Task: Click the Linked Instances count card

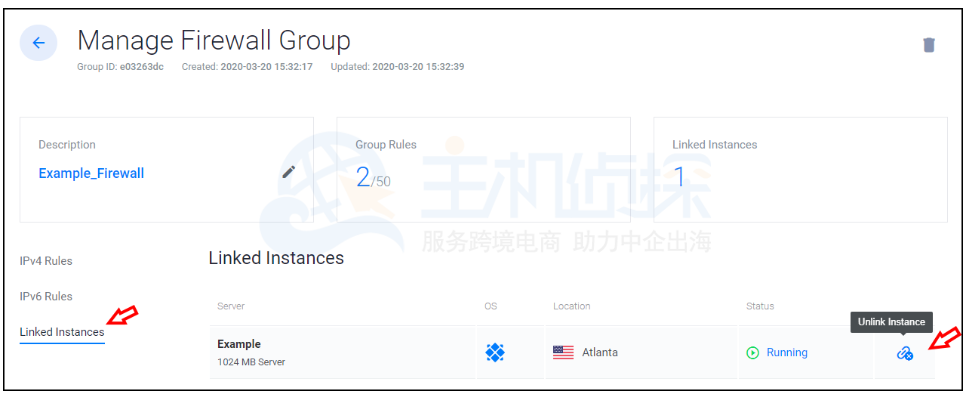Action: 800,170
